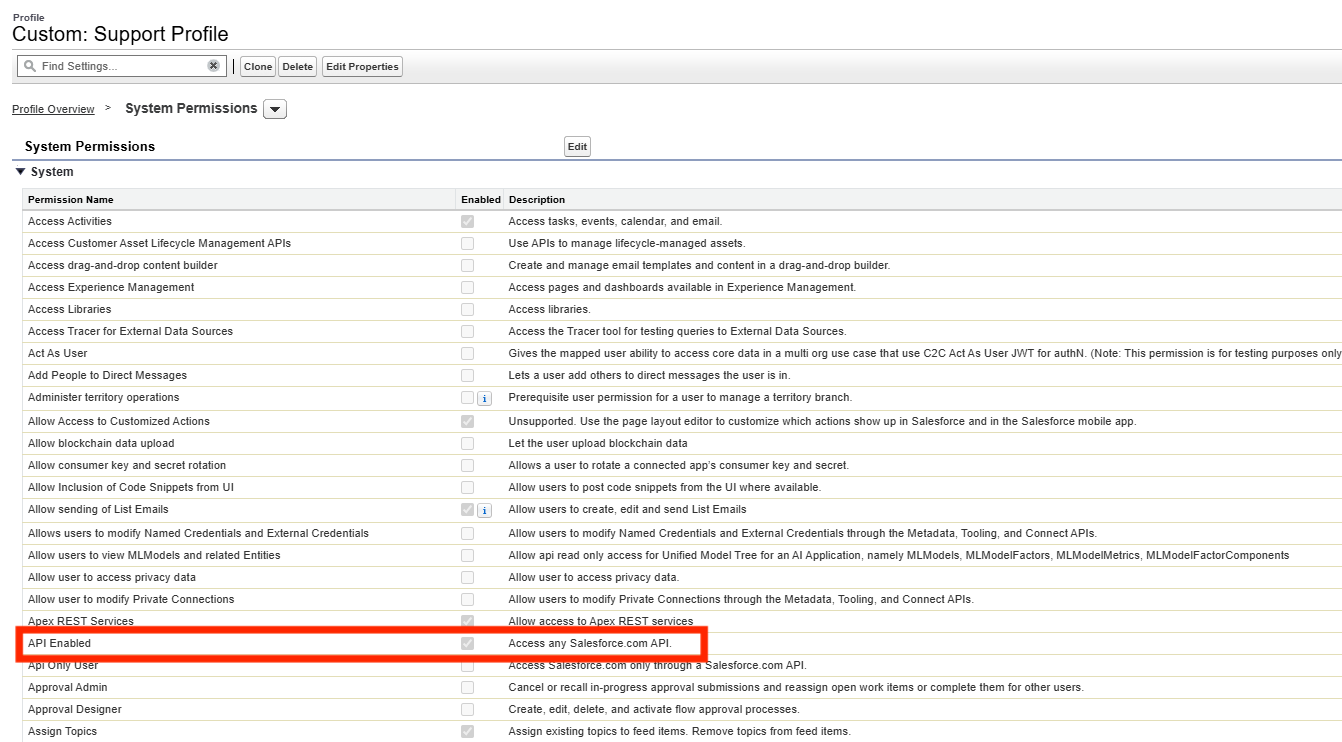Screen dimensions: 1342x742
Task: Click the magnifier icon in Find Settings
Action: pyautogui.click(x=30, y=66)
